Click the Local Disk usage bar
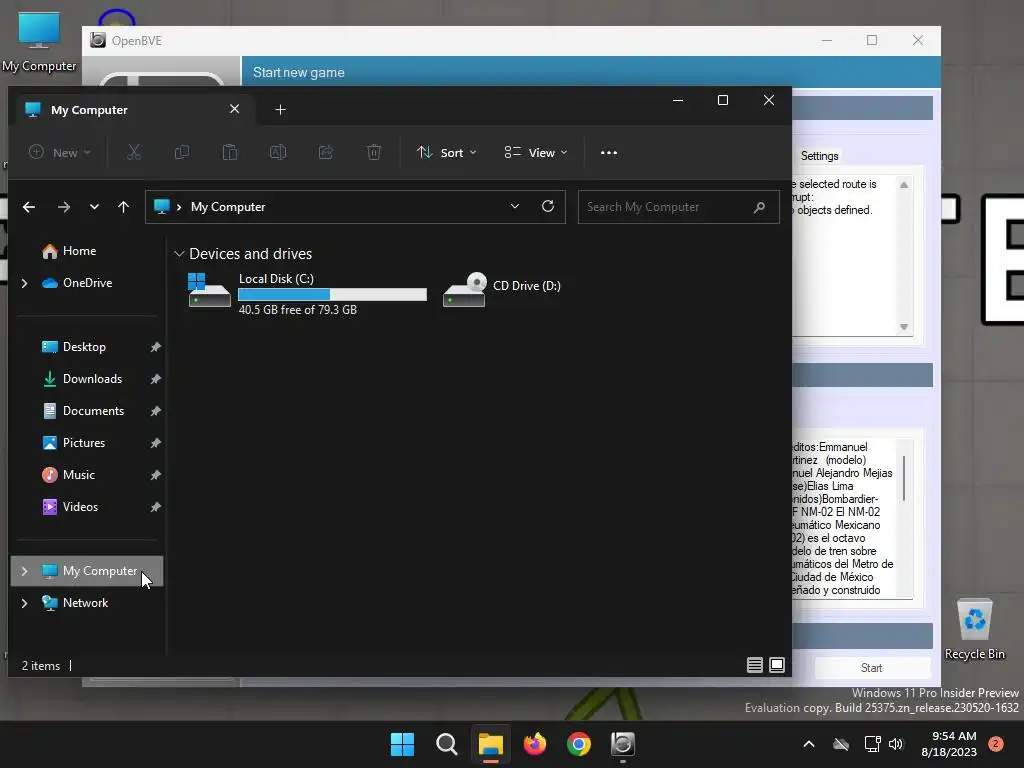 [x=332, y=295]
